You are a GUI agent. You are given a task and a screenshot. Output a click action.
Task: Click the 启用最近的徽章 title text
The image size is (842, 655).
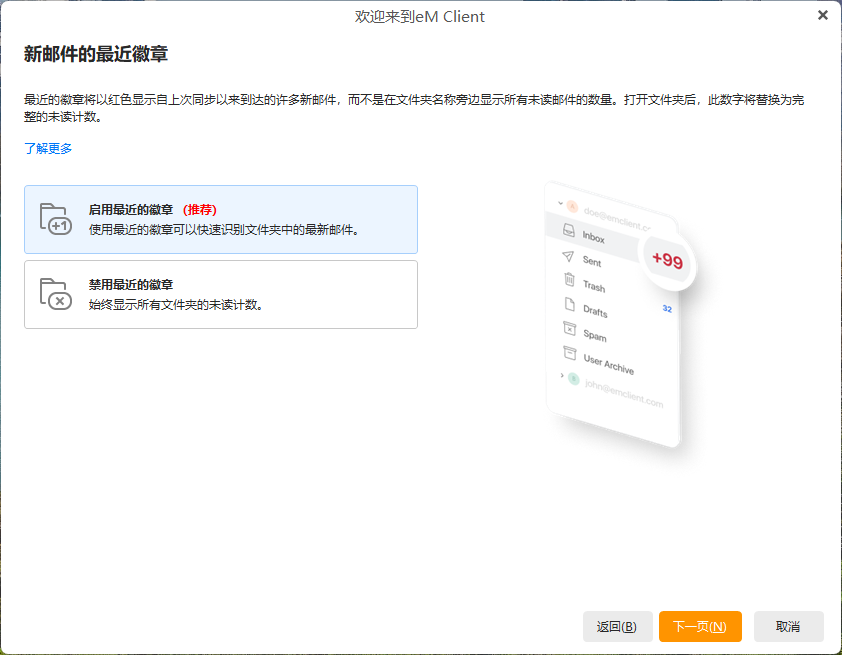tap(130, 209)
